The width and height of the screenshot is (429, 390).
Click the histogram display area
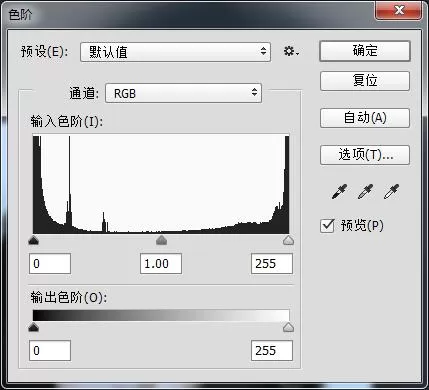pyautogui.click(x=161, y=184)
